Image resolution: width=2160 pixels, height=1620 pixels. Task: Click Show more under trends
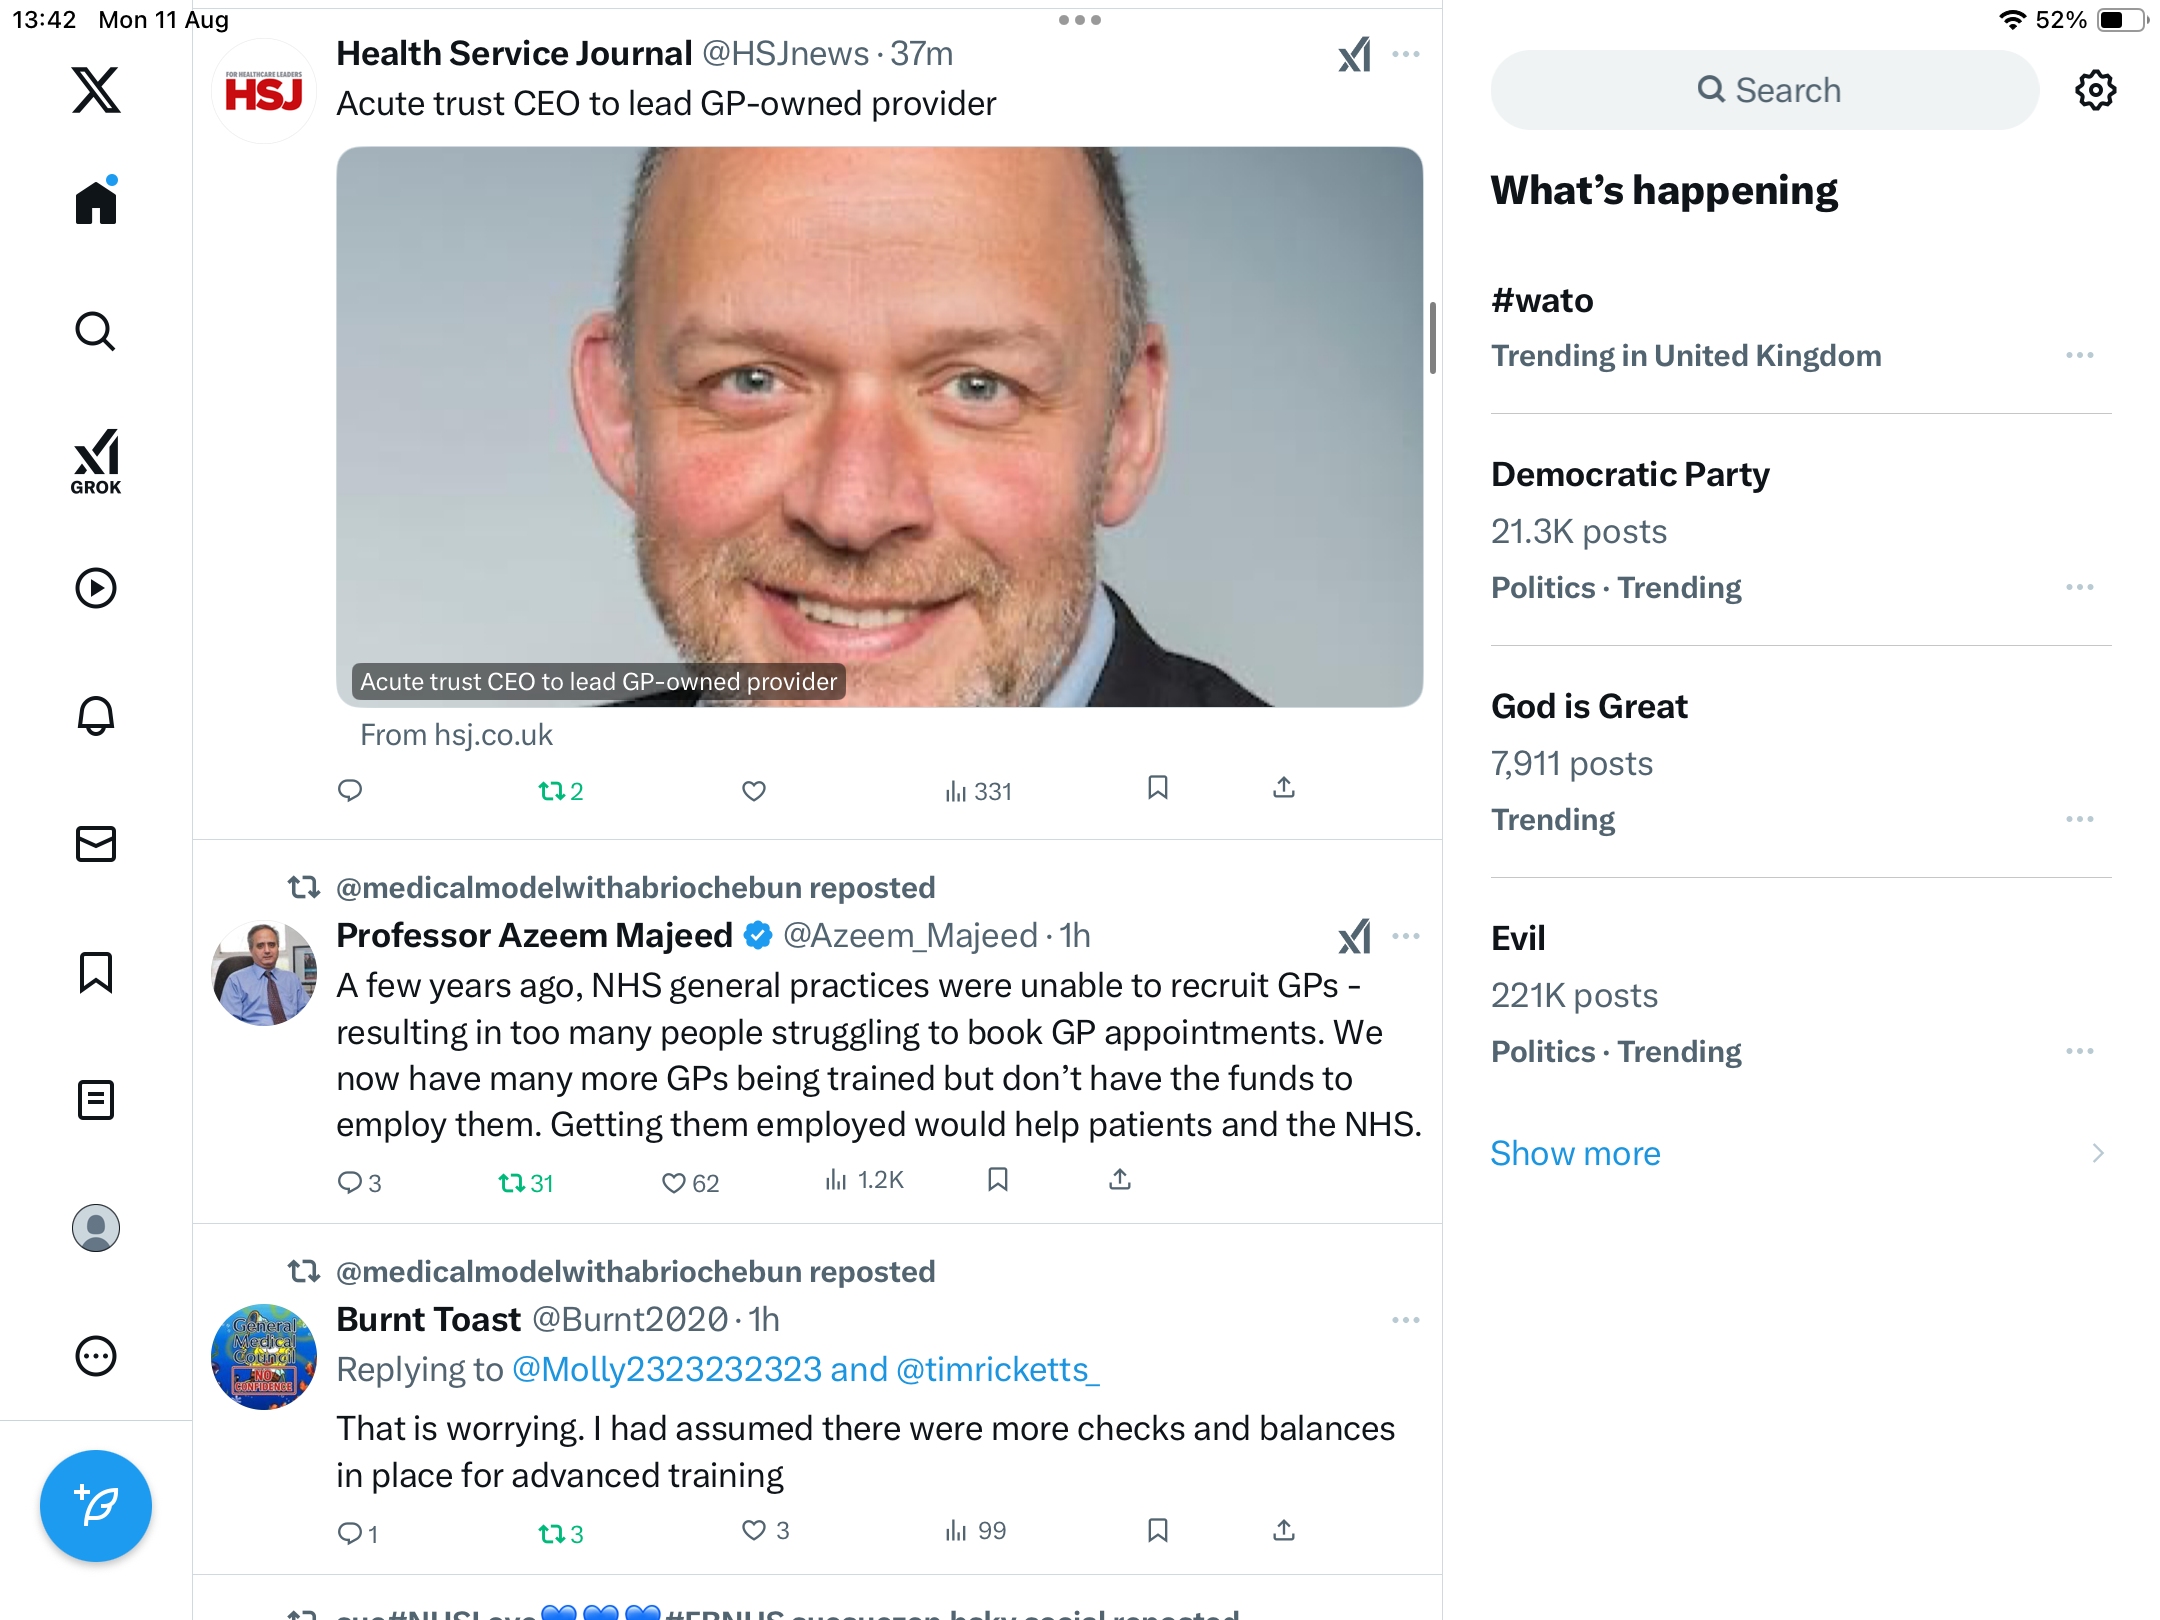(1575, 1153)
